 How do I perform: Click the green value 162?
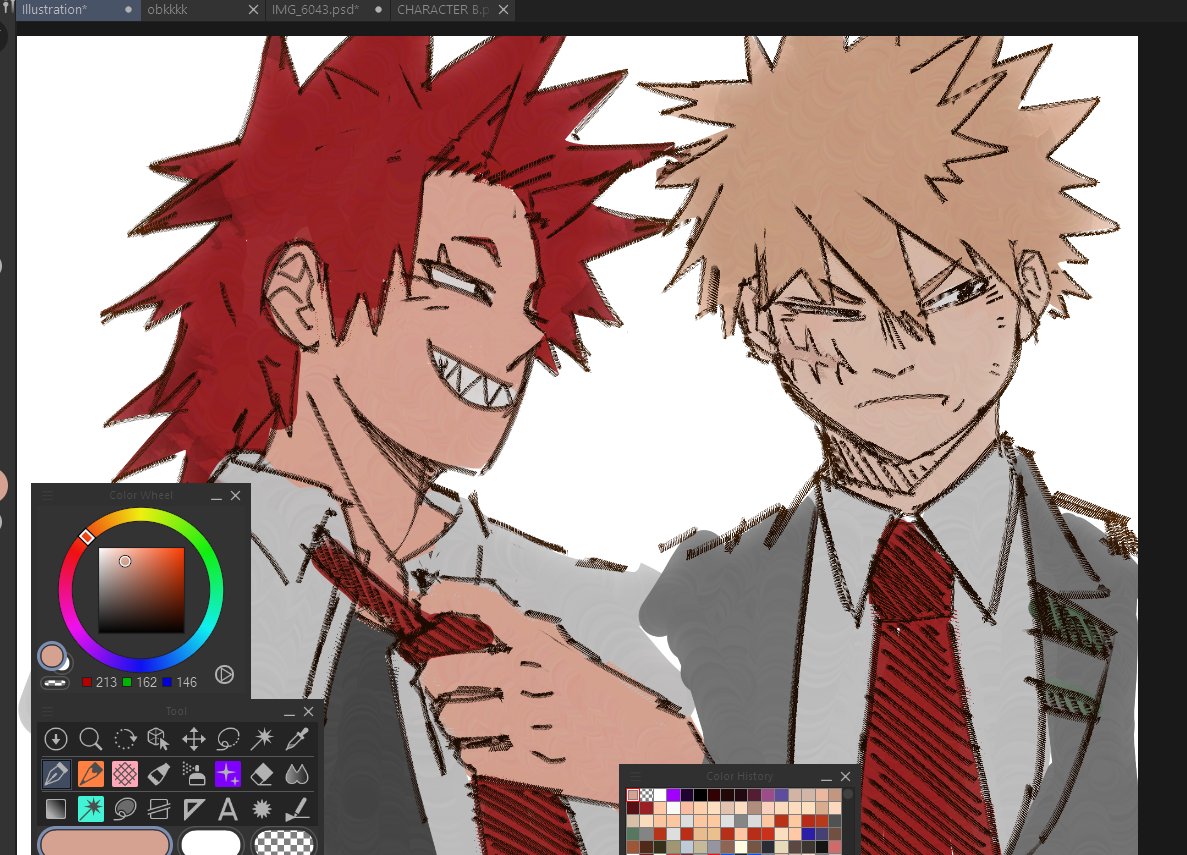(147, 682)
